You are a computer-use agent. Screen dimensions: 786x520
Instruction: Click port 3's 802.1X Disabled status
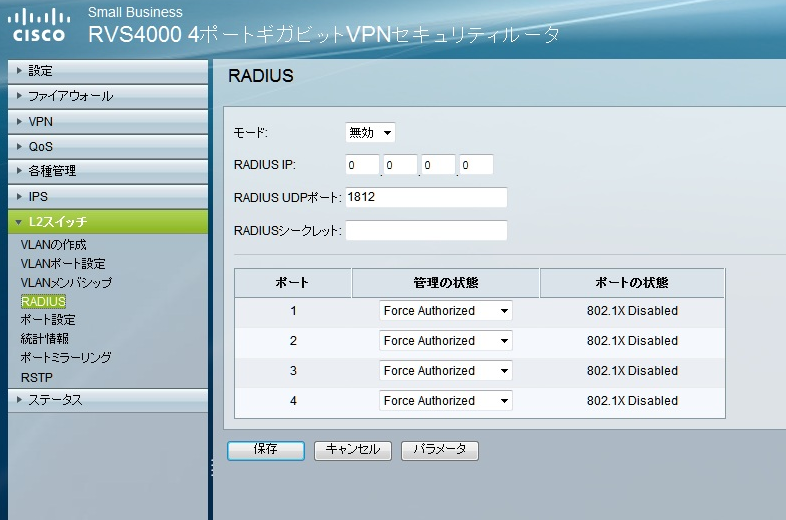point(632,371)
